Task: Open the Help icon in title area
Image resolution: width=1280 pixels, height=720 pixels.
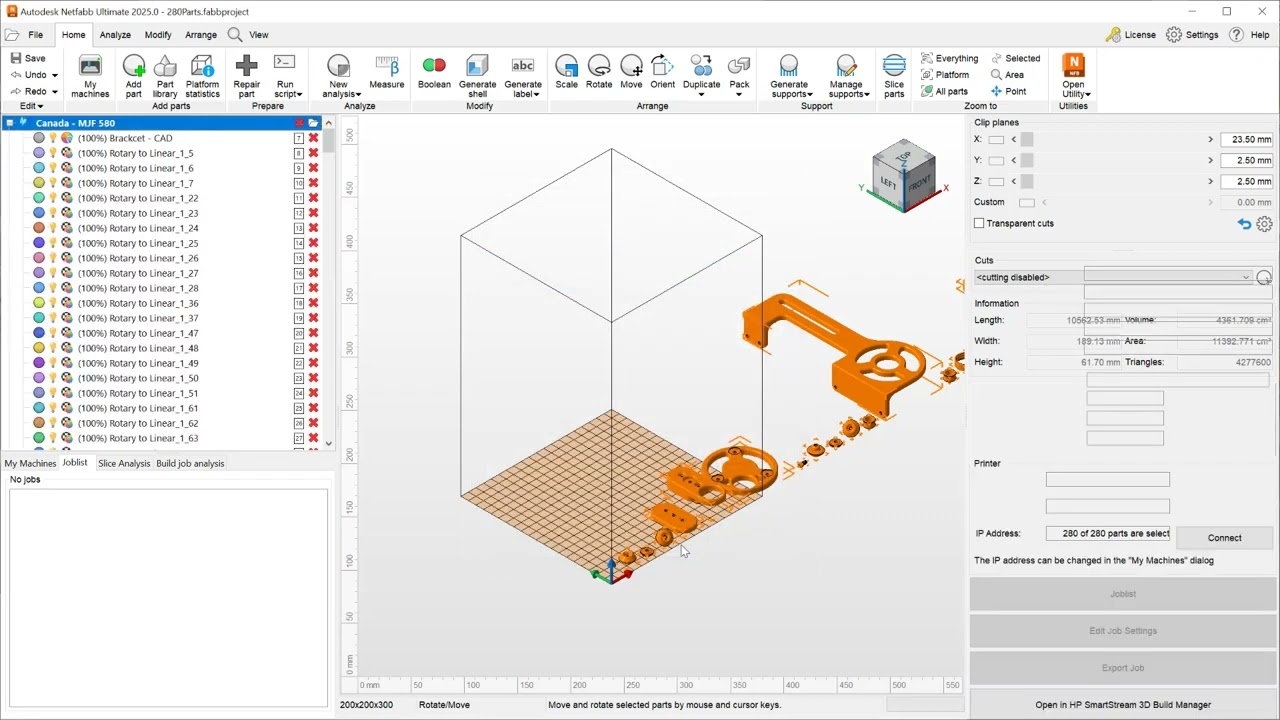Action: [1237, 34]
